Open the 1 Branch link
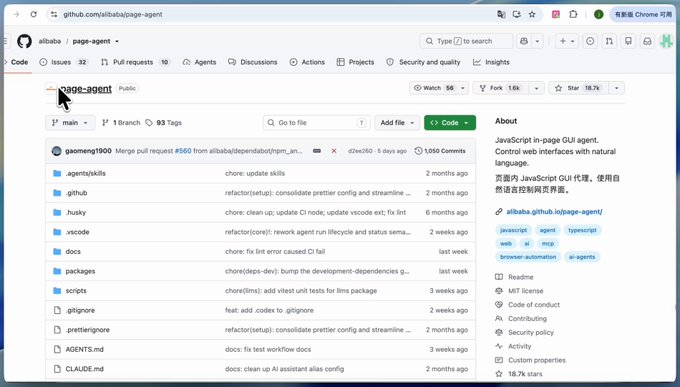The height and width of the screenshot is (387, 680). 121,123
